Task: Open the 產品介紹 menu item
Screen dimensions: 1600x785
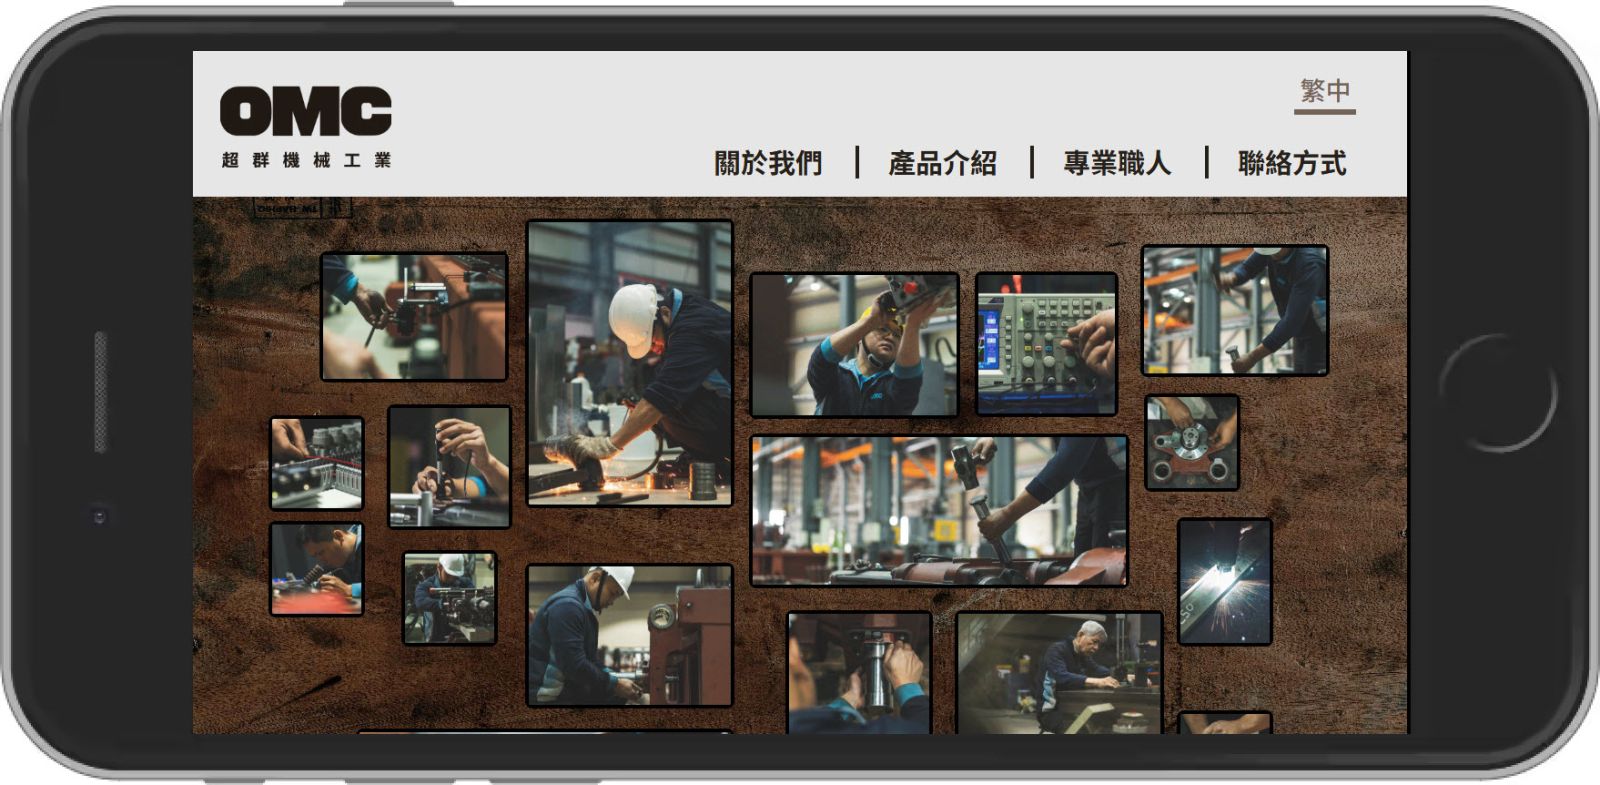Action: [942, 163]
